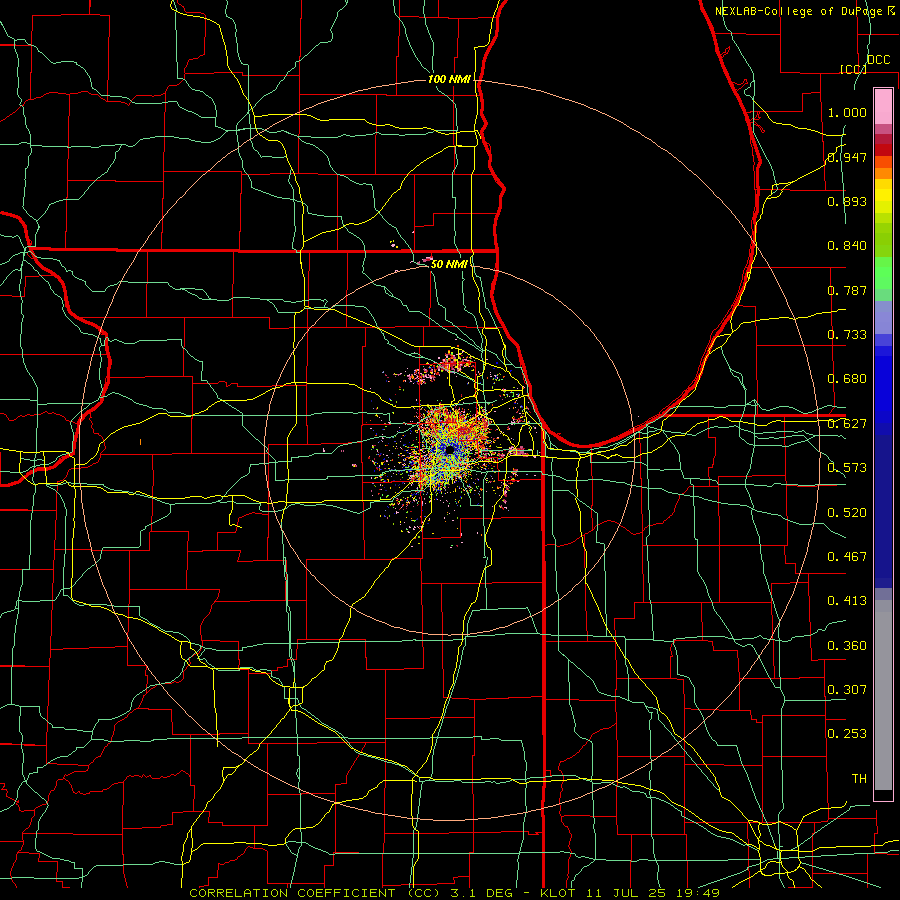Click the 0.787 scale value
900x900 pixels.
click(847, 290)
